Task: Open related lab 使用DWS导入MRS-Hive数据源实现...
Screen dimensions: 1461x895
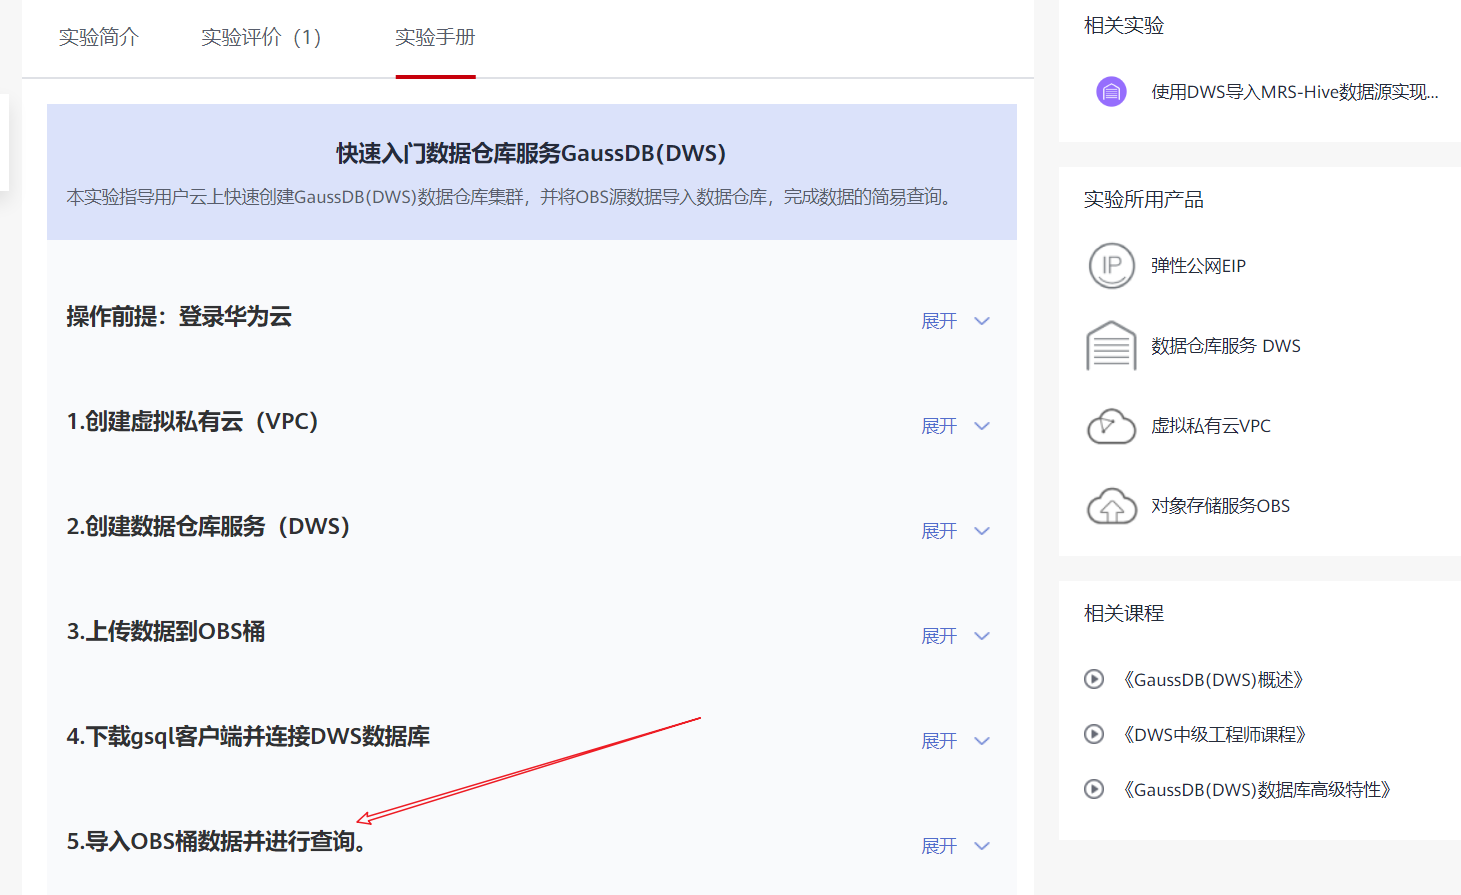Action: 1295,92
